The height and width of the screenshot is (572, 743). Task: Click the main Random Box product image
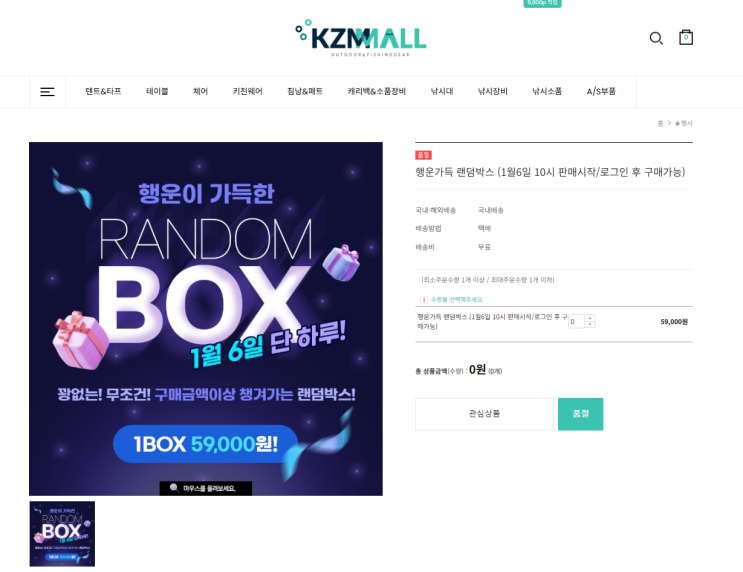coord(206,319)
